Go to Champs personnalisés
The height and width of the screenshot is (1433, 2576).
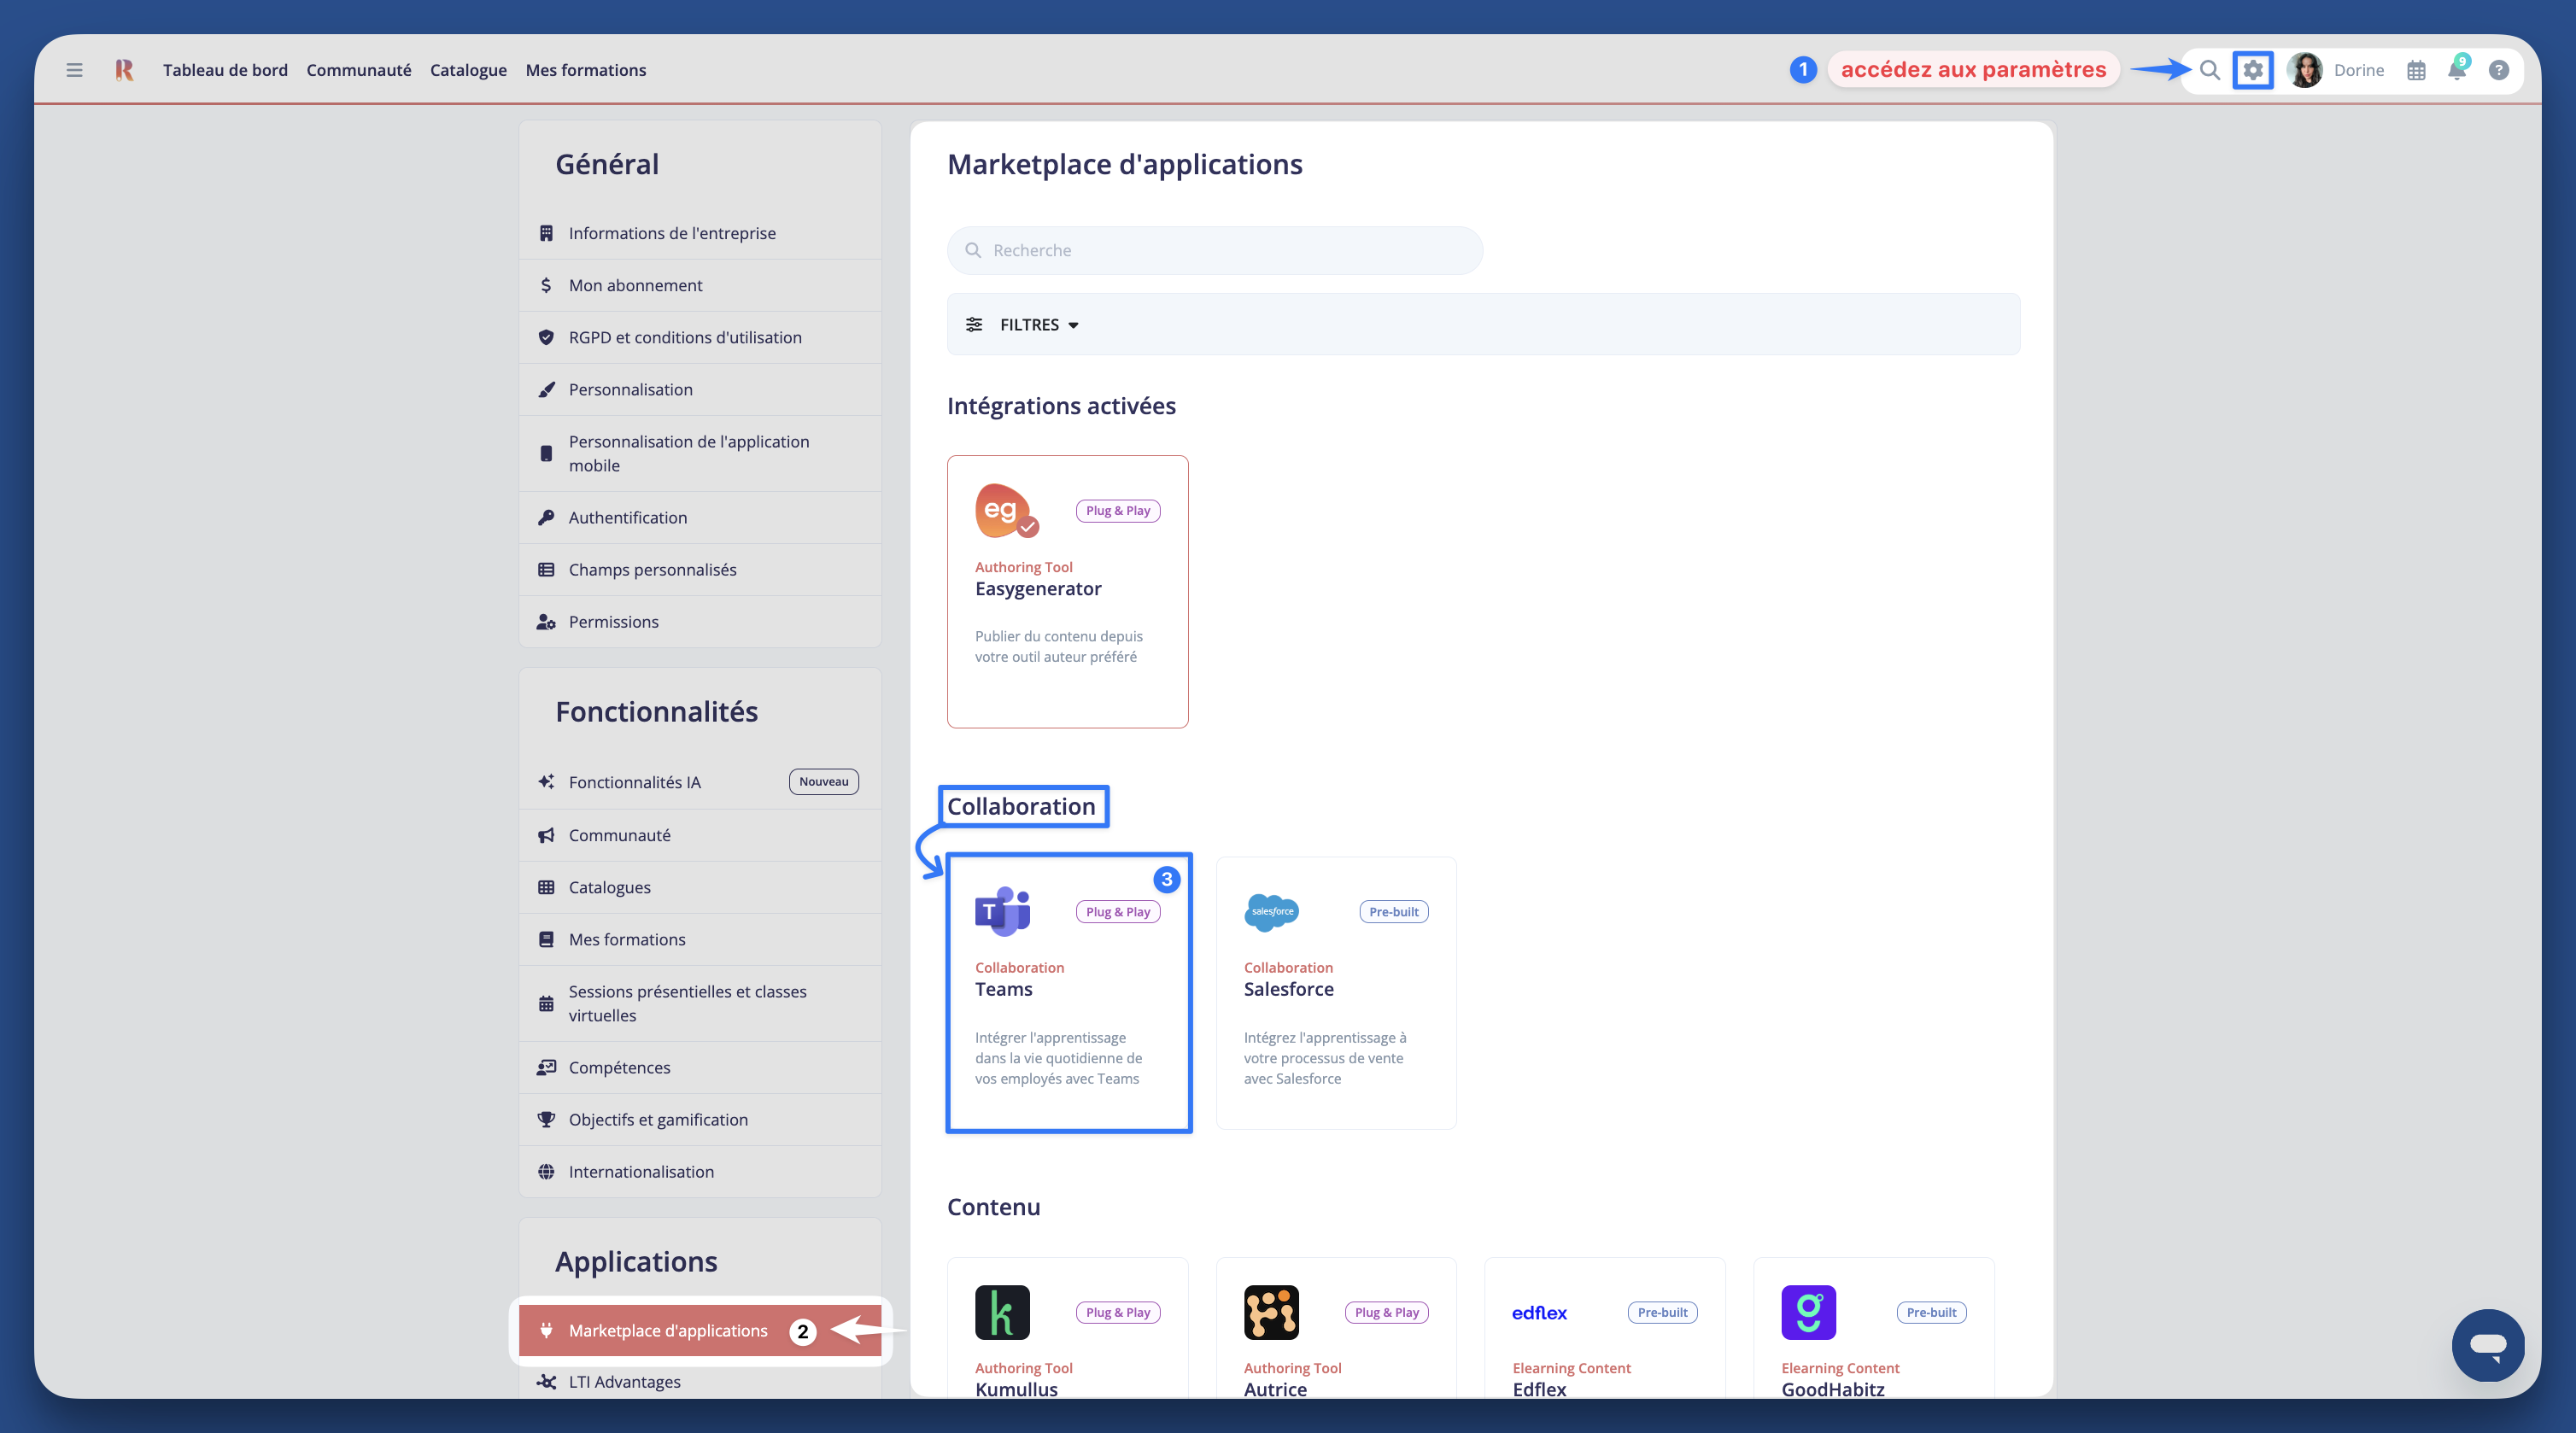(700, 569)
